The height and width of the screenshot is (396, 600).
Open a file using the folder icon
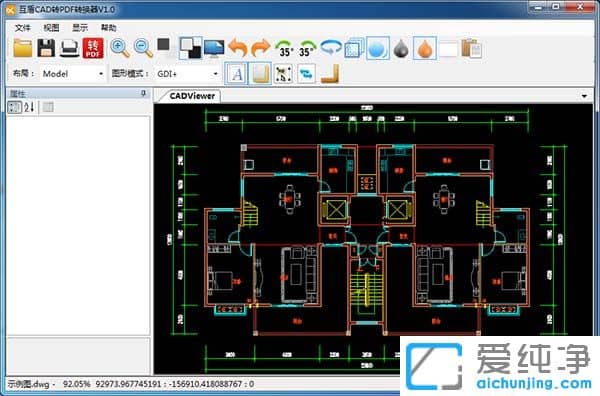(23, 48)
